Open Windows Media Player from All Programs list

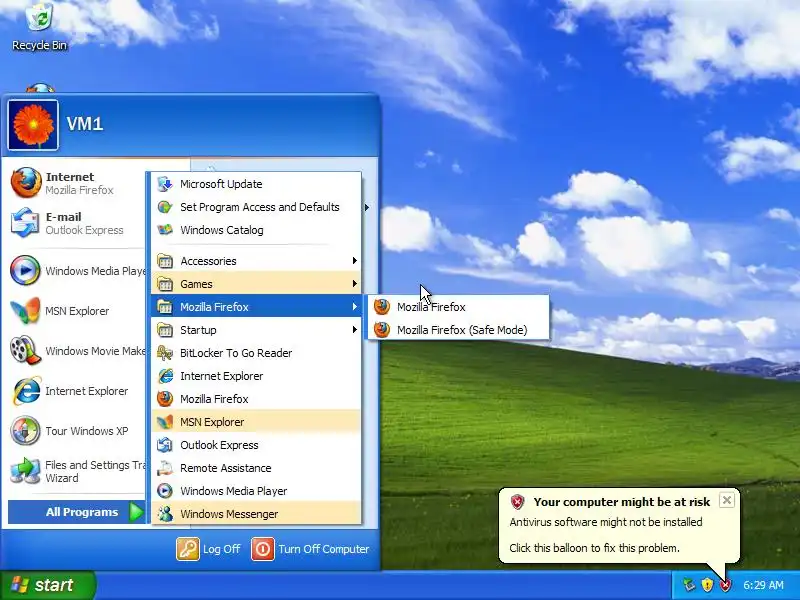pos(256,491)
